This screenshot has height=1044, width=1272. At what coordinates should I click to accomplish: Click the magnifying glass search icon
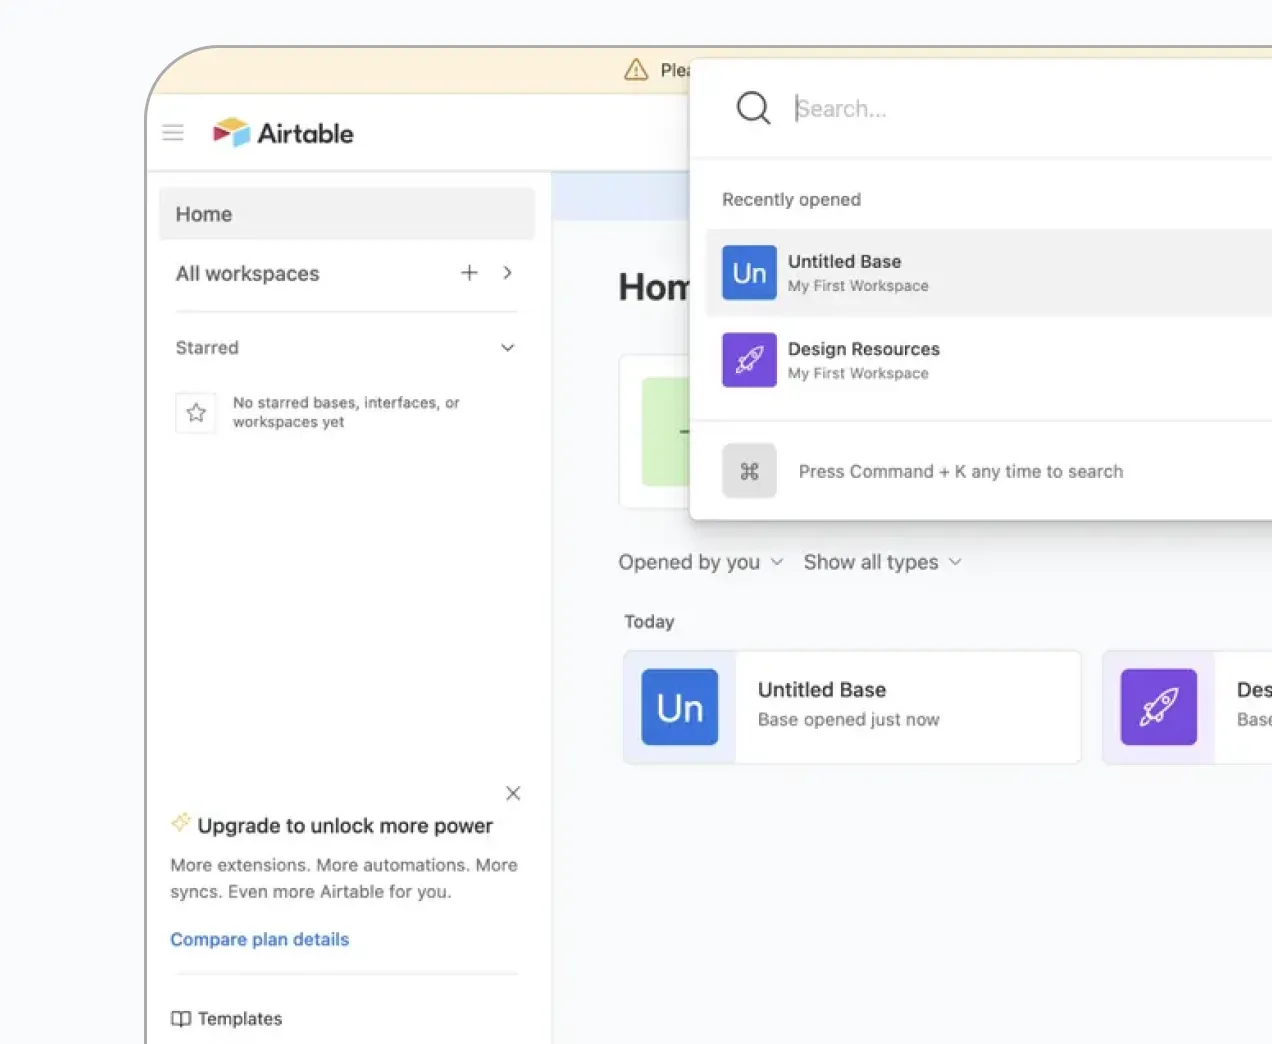(x=753, y=108)
